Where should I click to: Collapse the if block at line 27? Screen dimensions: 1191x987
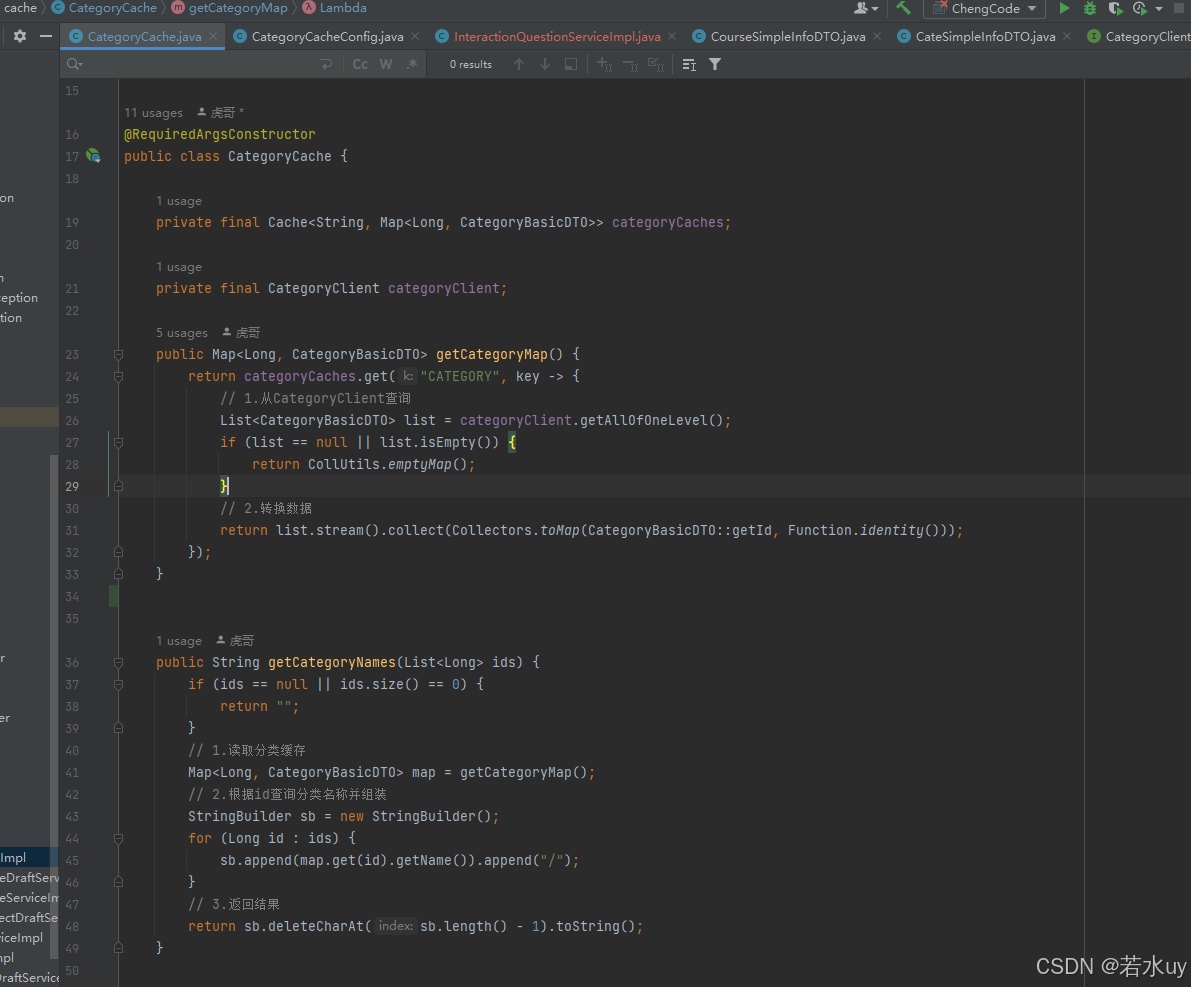(x=118, y=443)
